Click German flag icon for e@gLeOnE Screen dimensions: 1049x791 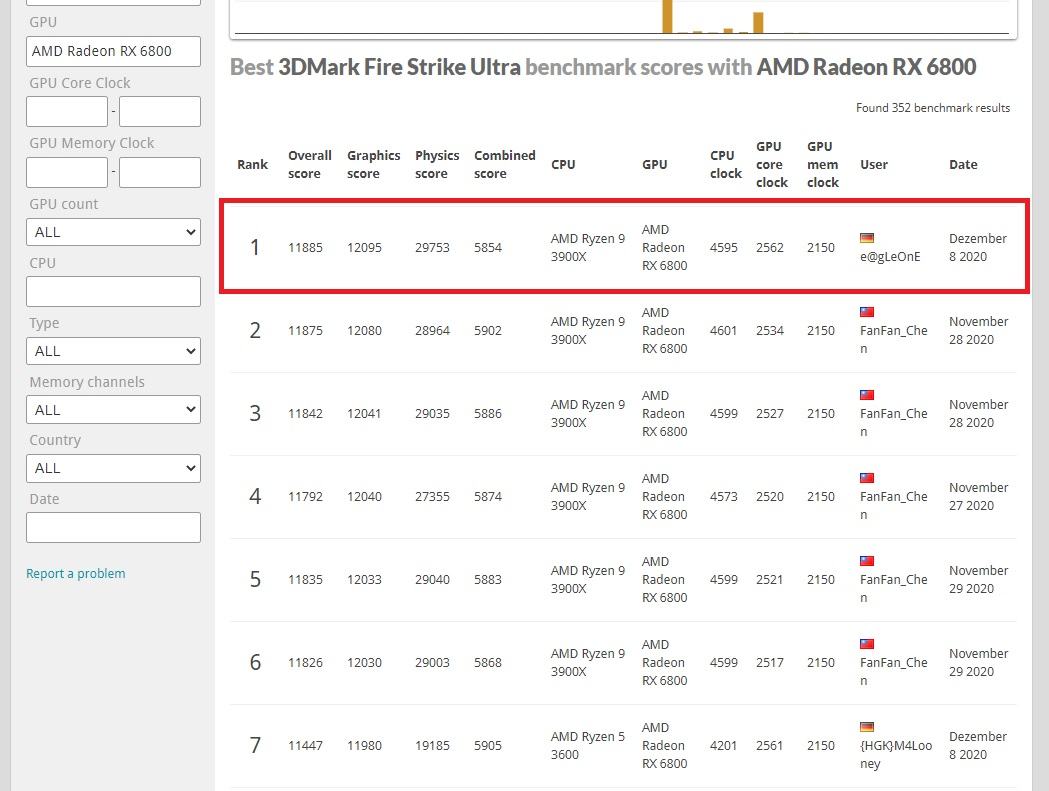pyautogui.click(x=867, y=238)
